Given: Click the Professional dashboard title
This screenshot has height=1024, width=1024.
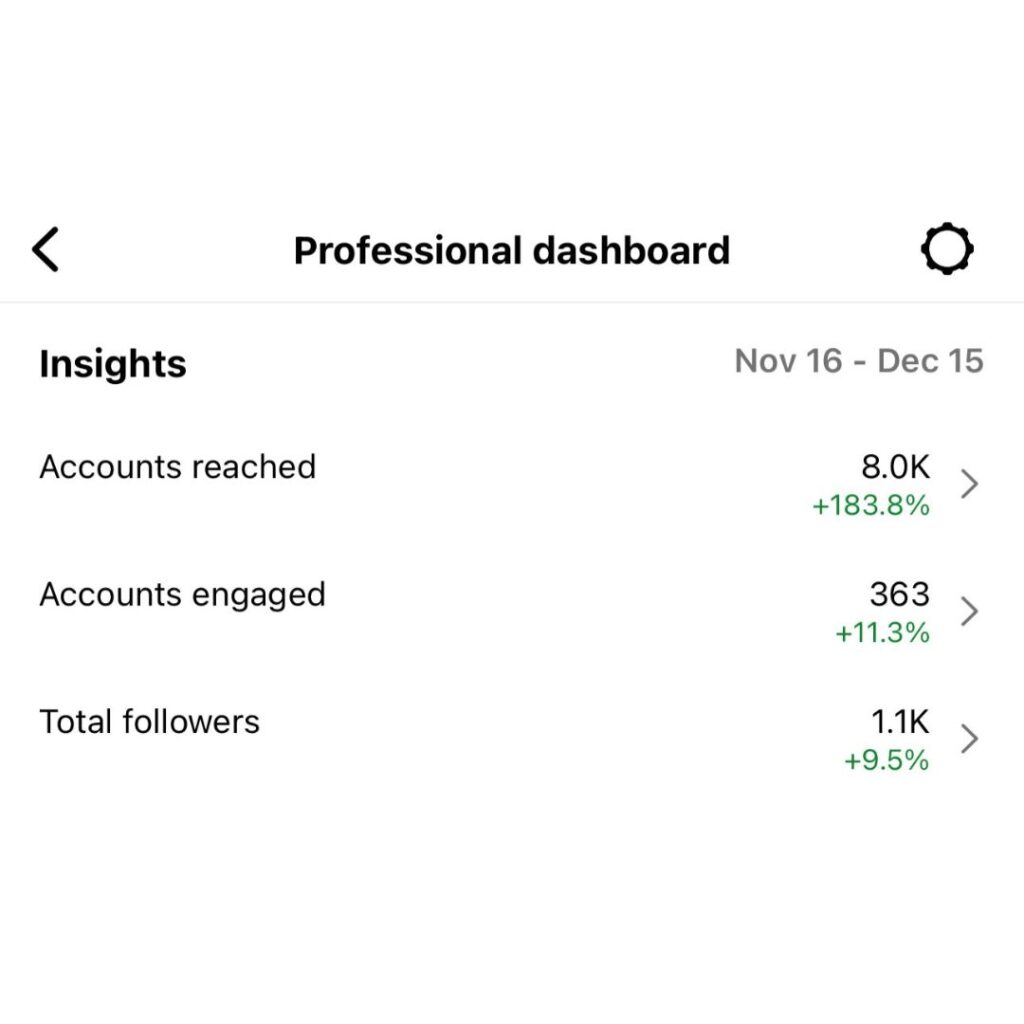Looking at the screenshot, I should click(x=511, y=250).
